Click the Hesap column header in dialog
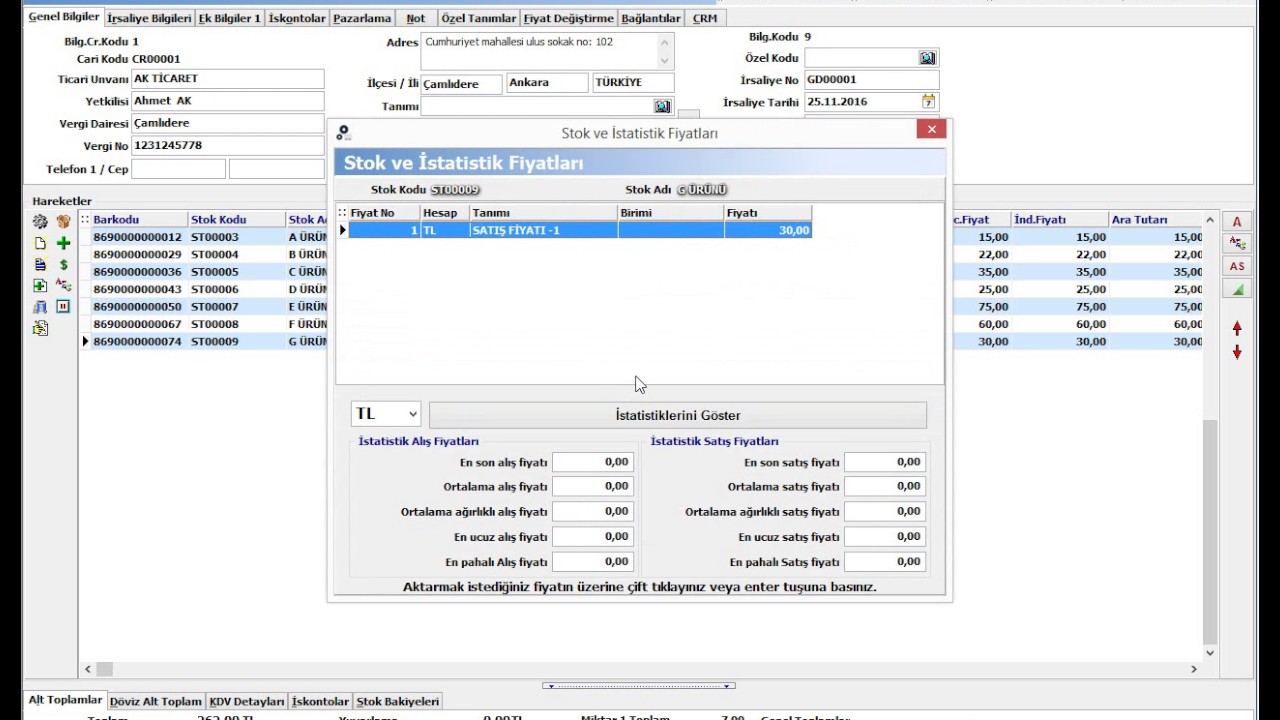This screenshot has height=720, width=1280. (444, 213)
